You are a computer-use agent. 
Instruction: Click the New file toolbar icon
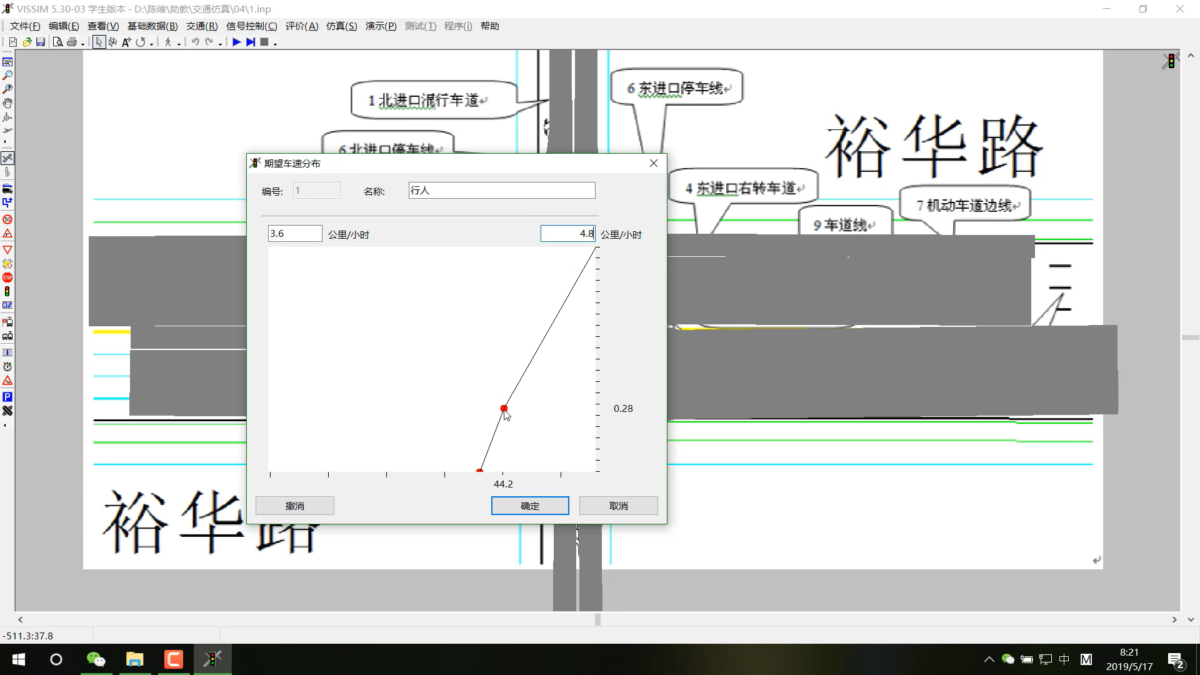pyautogui.click(x=13, y=42)
